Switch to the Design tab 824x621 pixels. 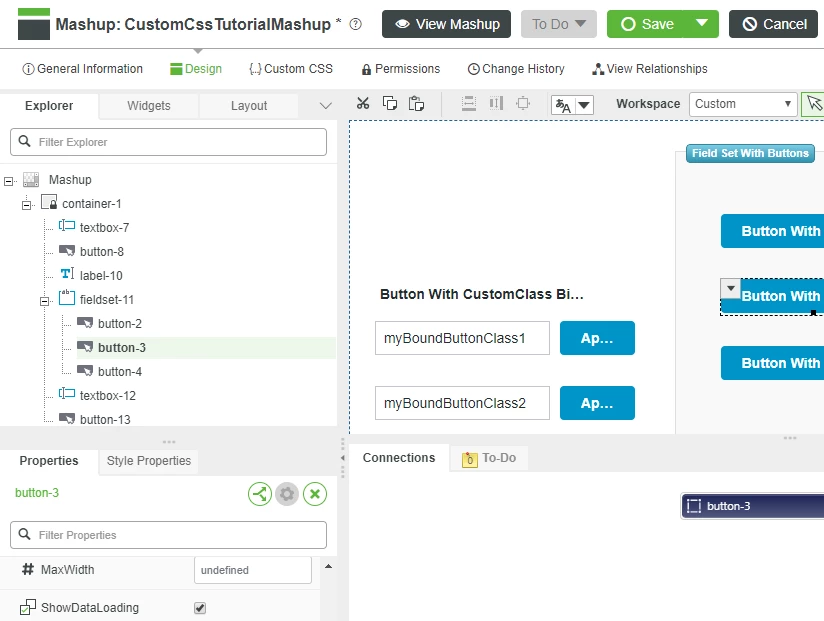(196, 69)
